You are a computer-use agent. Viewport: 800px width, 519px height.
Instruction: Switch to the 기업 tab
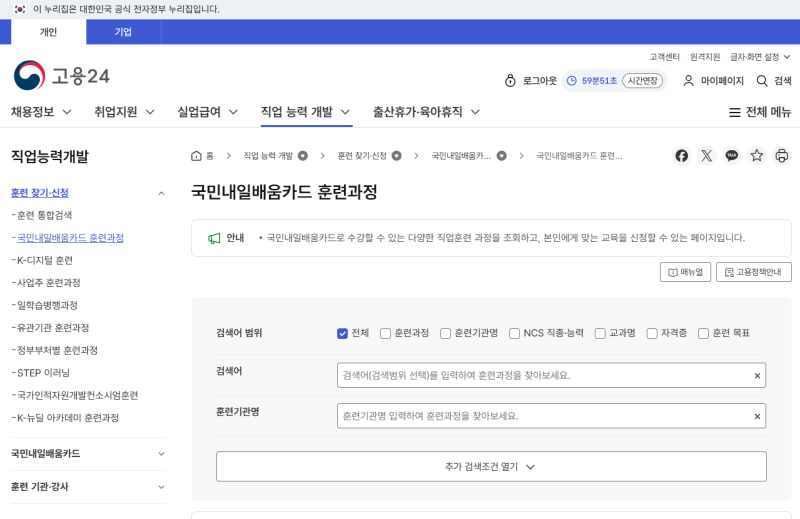(x=123, y=32)
